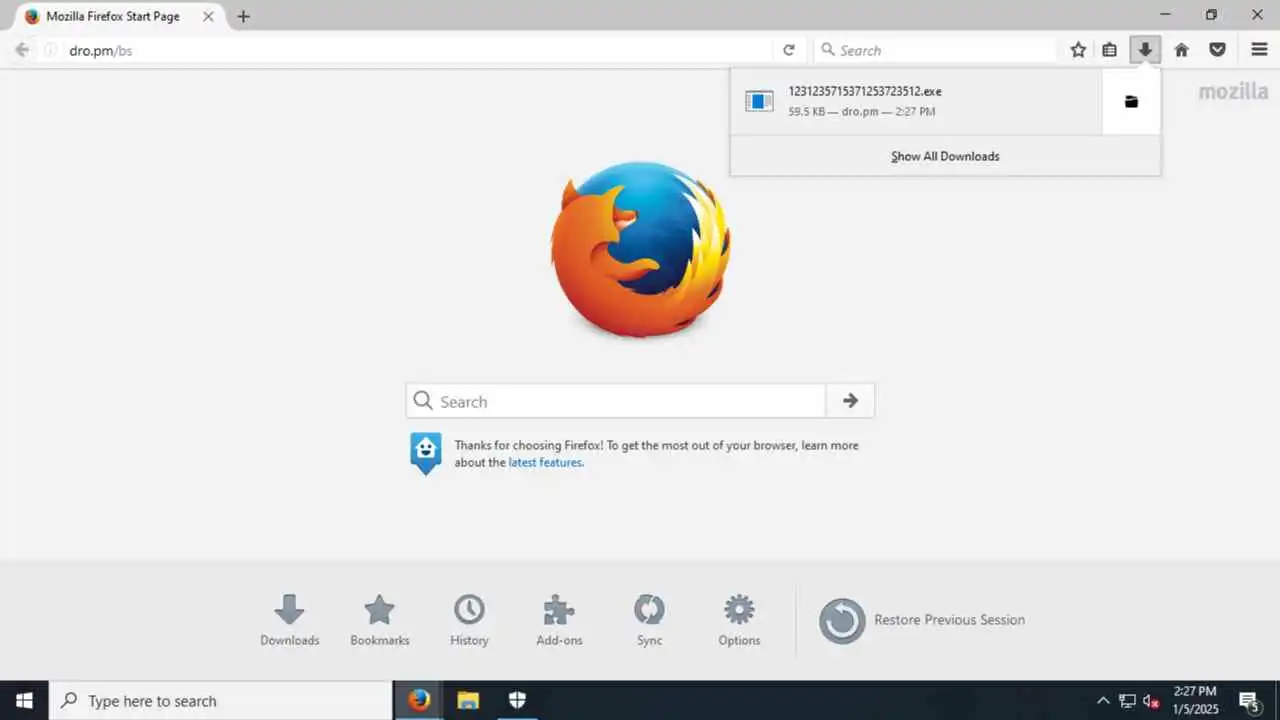Open the Action Center notifications icon
This screenshot has height=720, width=1280.
[1249, 701]
